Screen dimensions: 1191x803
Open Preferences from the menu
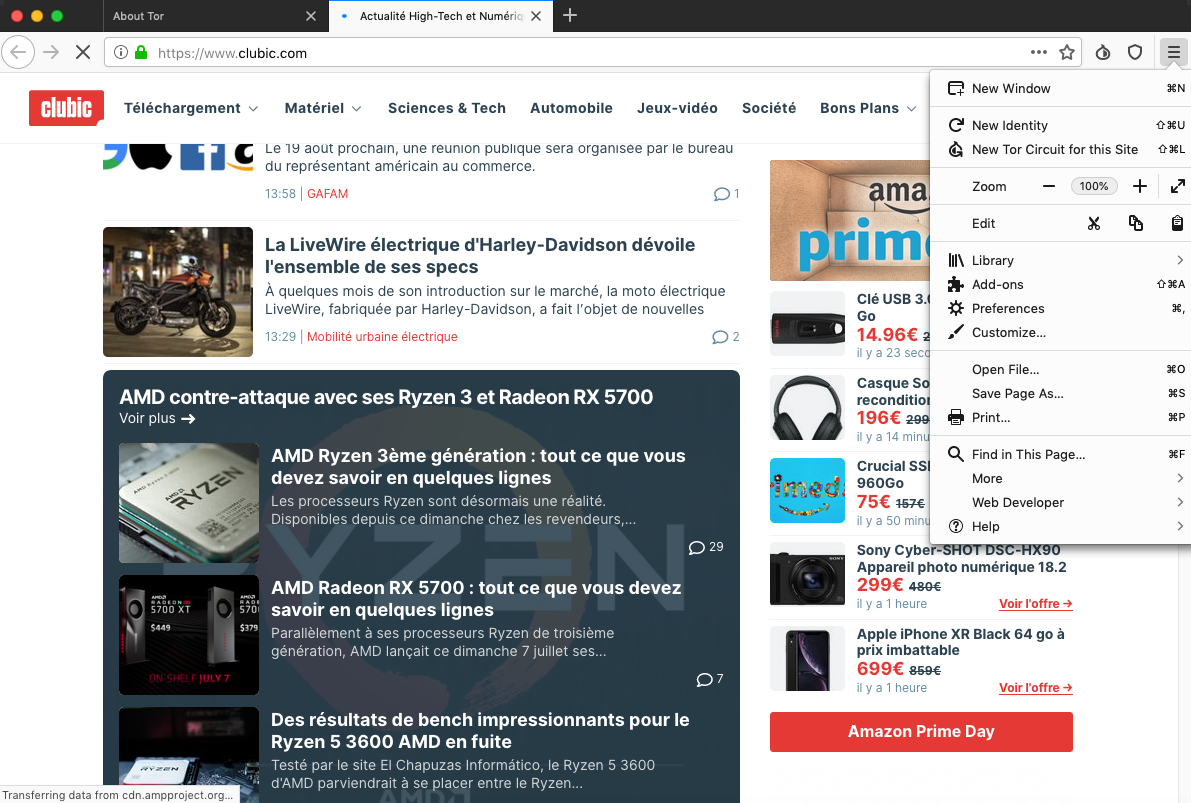pos(1060,308)
